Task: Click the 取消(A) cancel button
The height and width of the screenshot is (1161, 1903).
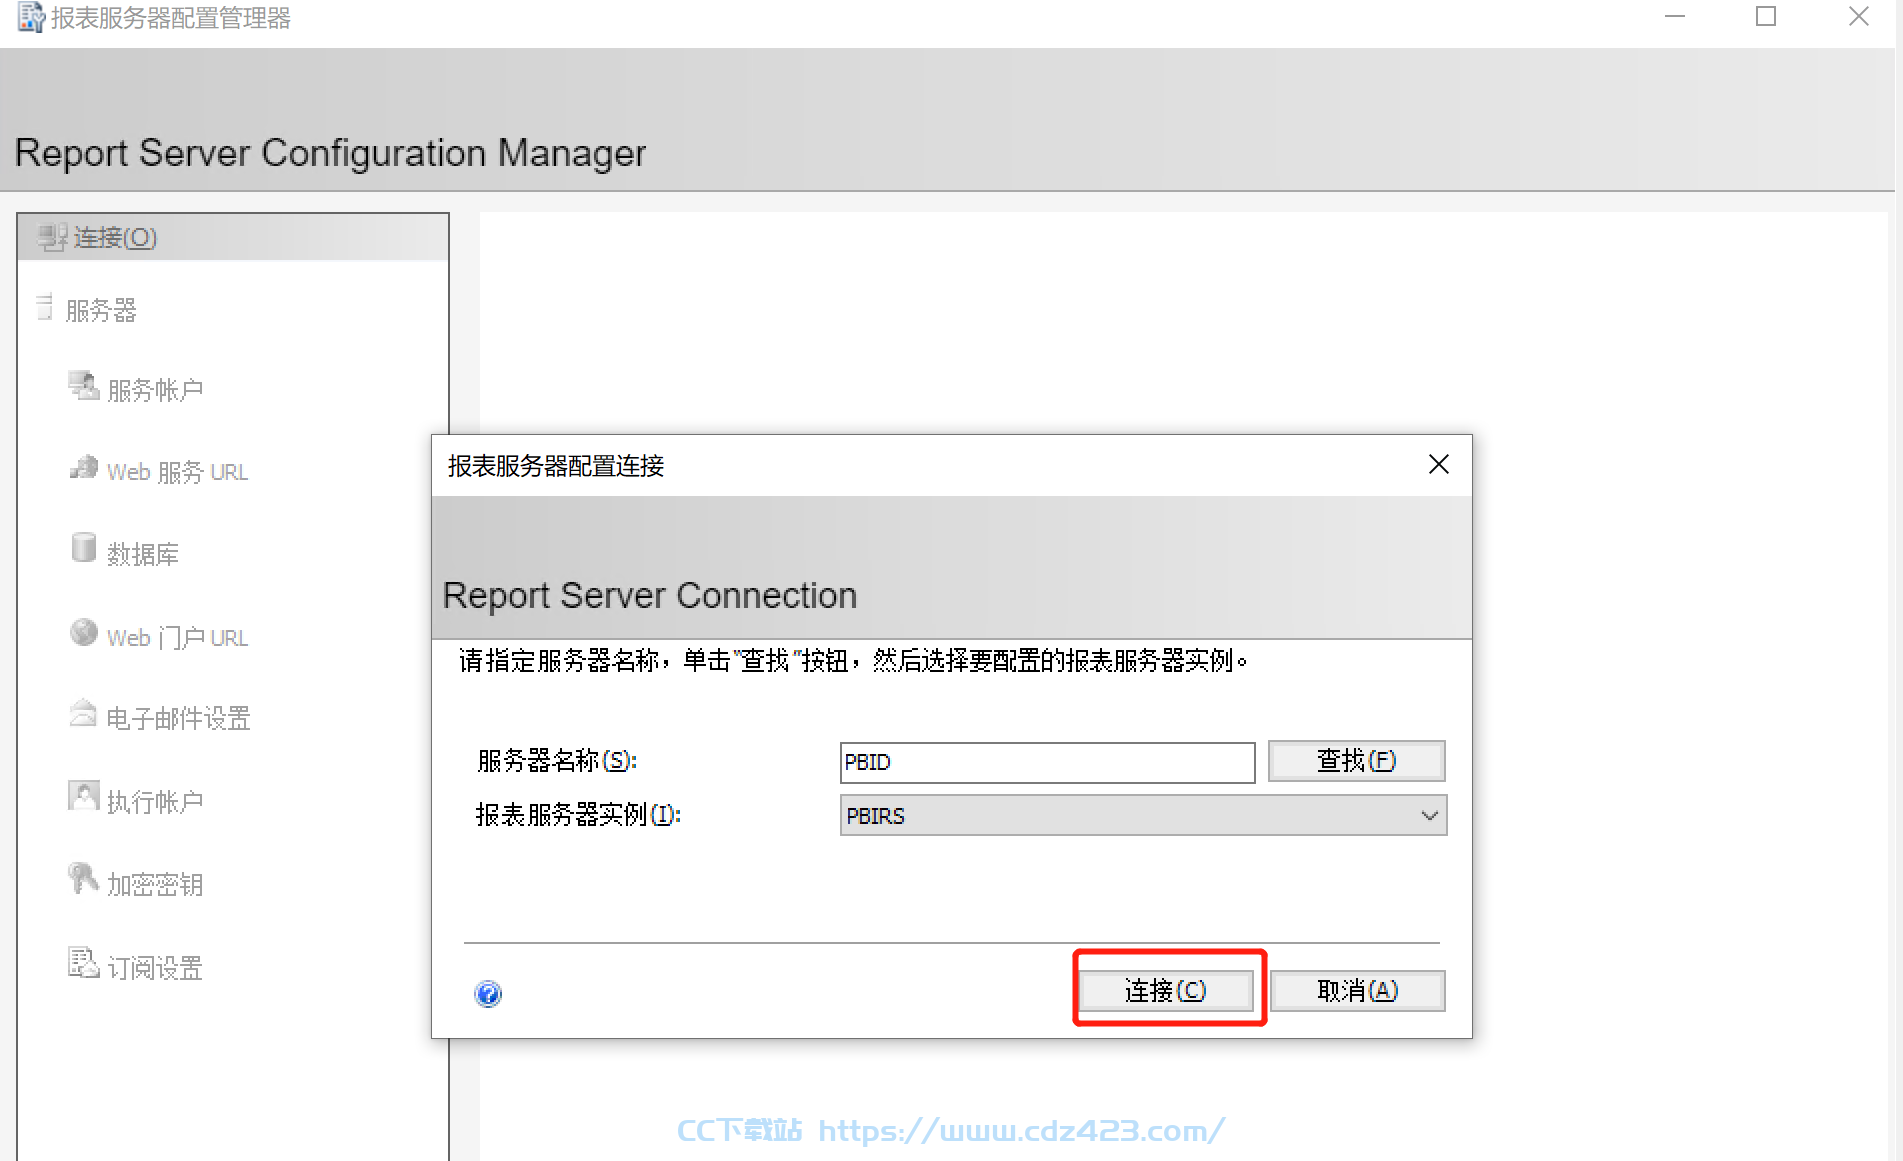Action: point(1357,990)
